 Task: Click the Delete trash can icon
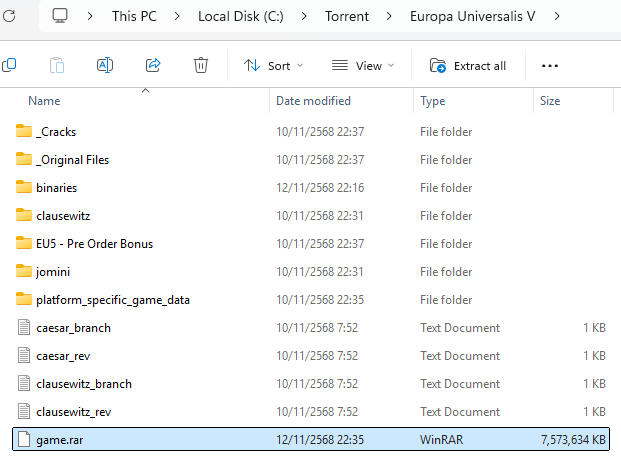[x=201, y=65]
